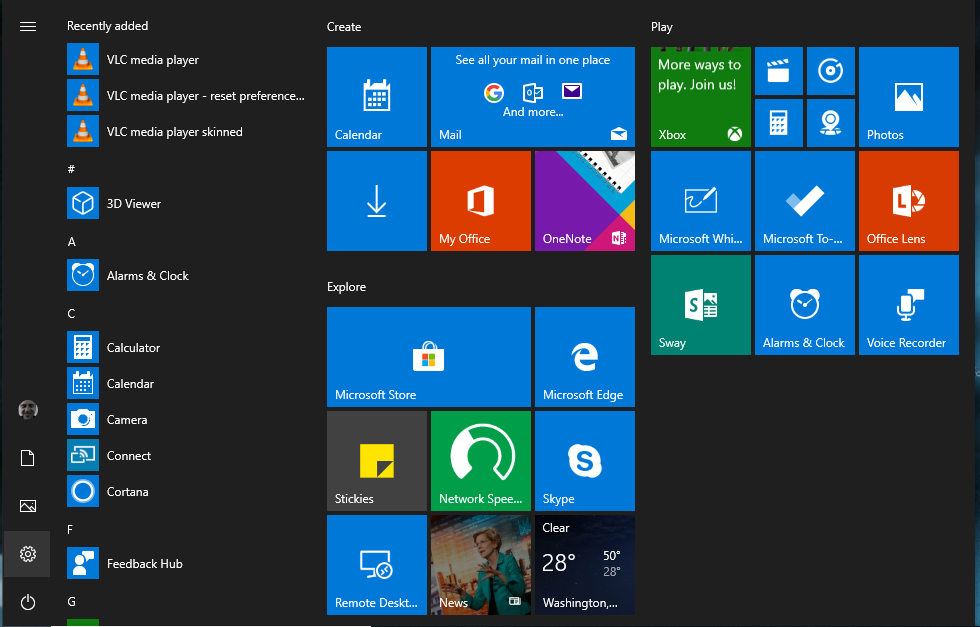
Task: Open the OneNote tile
Action: 585,201
